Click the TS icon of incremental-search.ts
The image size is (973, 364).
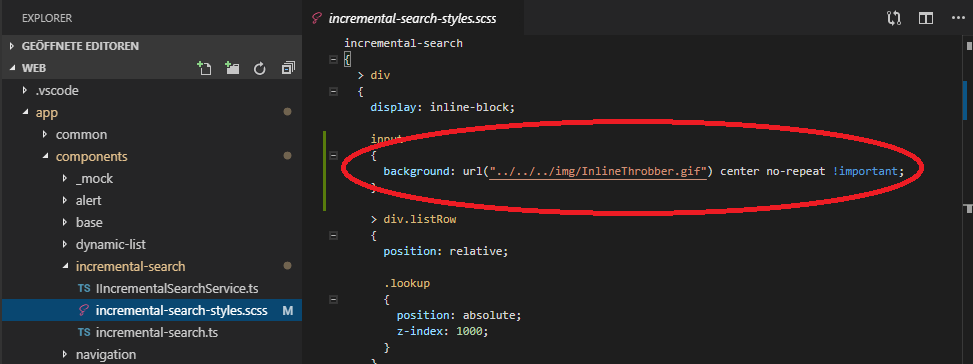click(x=84, y=333)
